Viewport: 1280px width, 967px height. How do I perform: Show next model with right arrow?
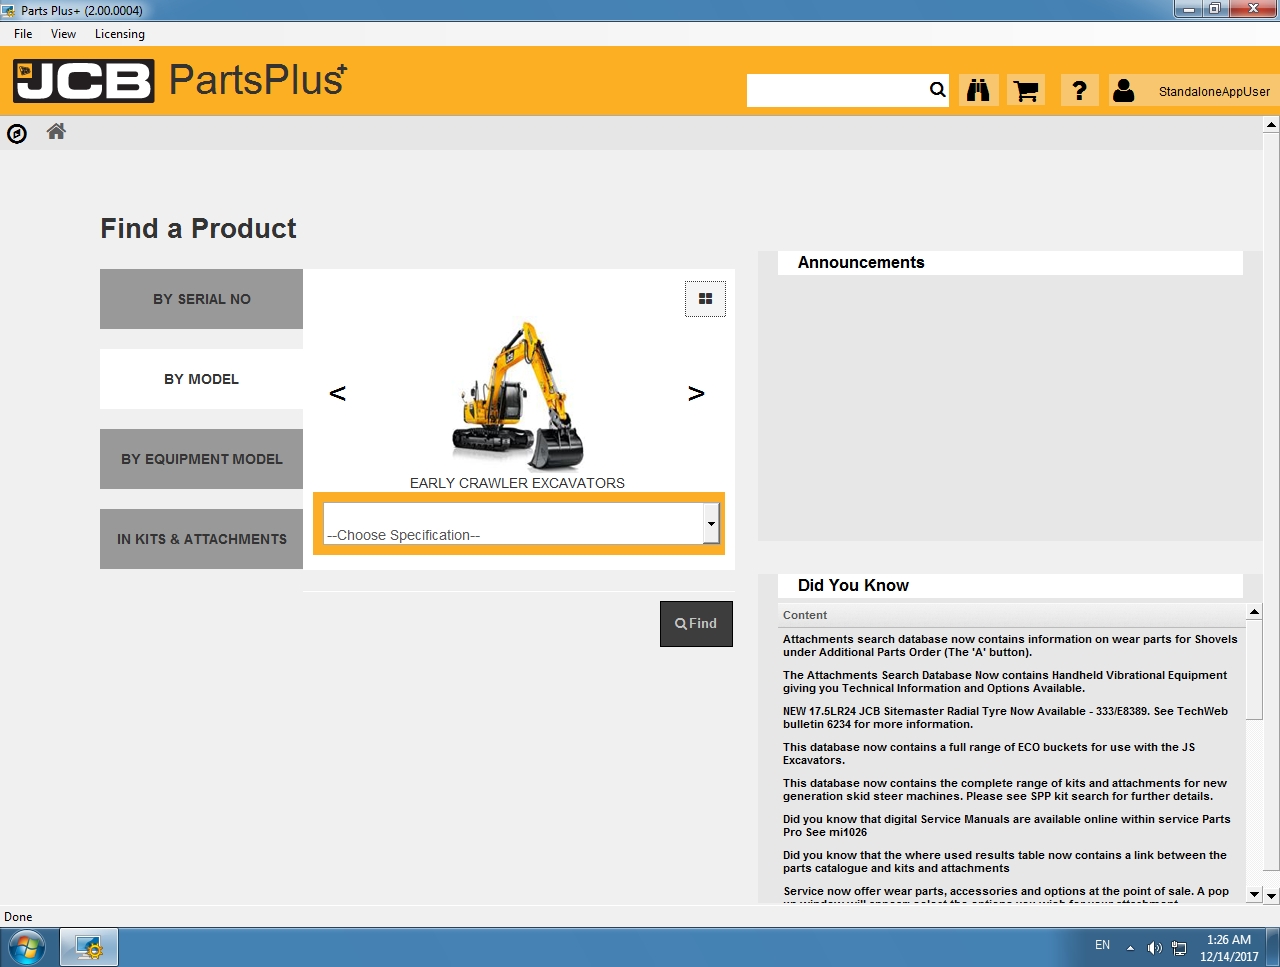(696, 393)
